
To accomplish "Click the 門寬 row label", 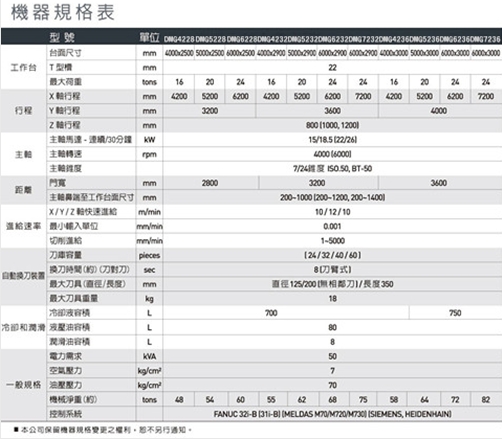I will point(58,183).
